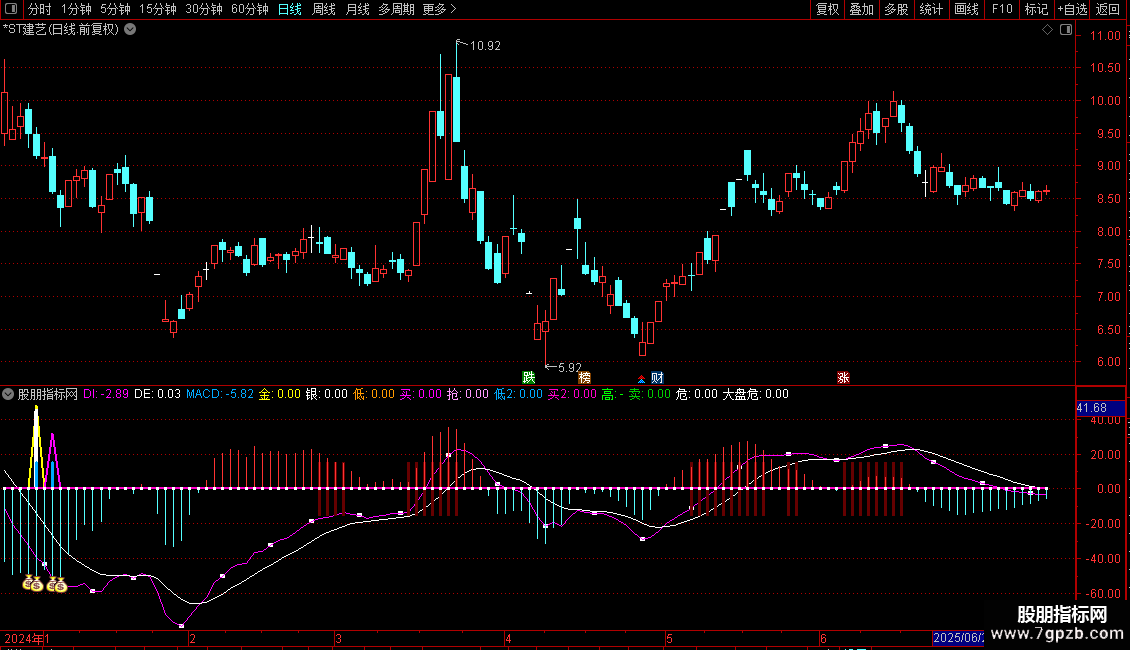
Task: Expand 更多 time period options
Action: pos(439,10)
